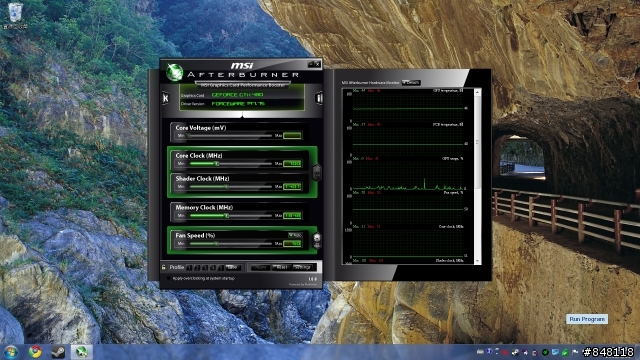Click the Run Program button
This screenshot has width=640, height=360.
coord(587,319)
